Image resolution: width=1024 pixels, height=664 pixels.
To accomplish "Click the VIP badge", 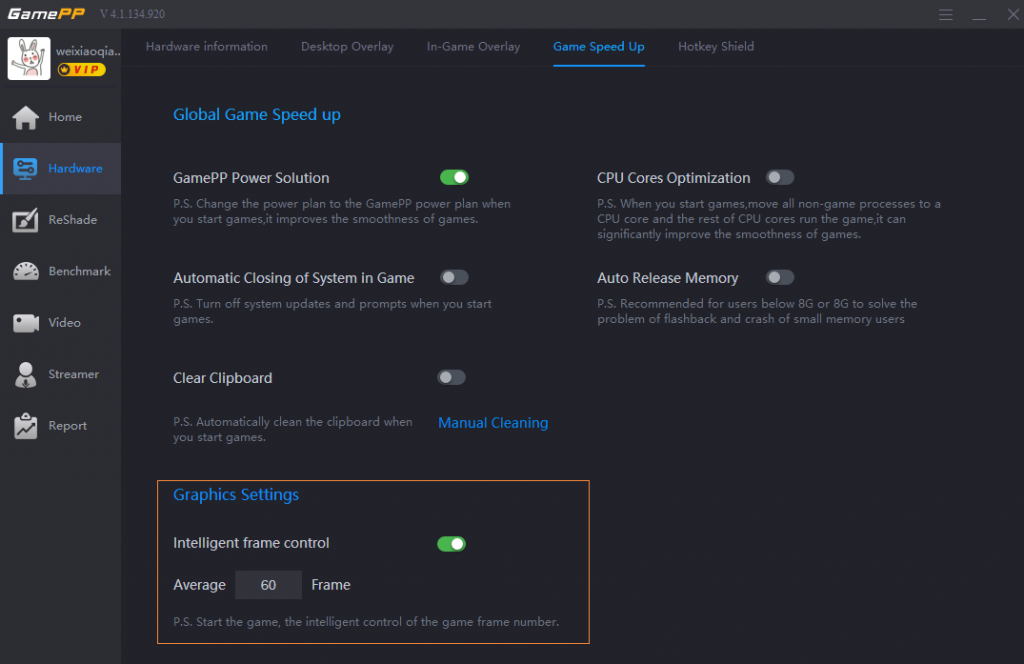I will coord(81,69).
